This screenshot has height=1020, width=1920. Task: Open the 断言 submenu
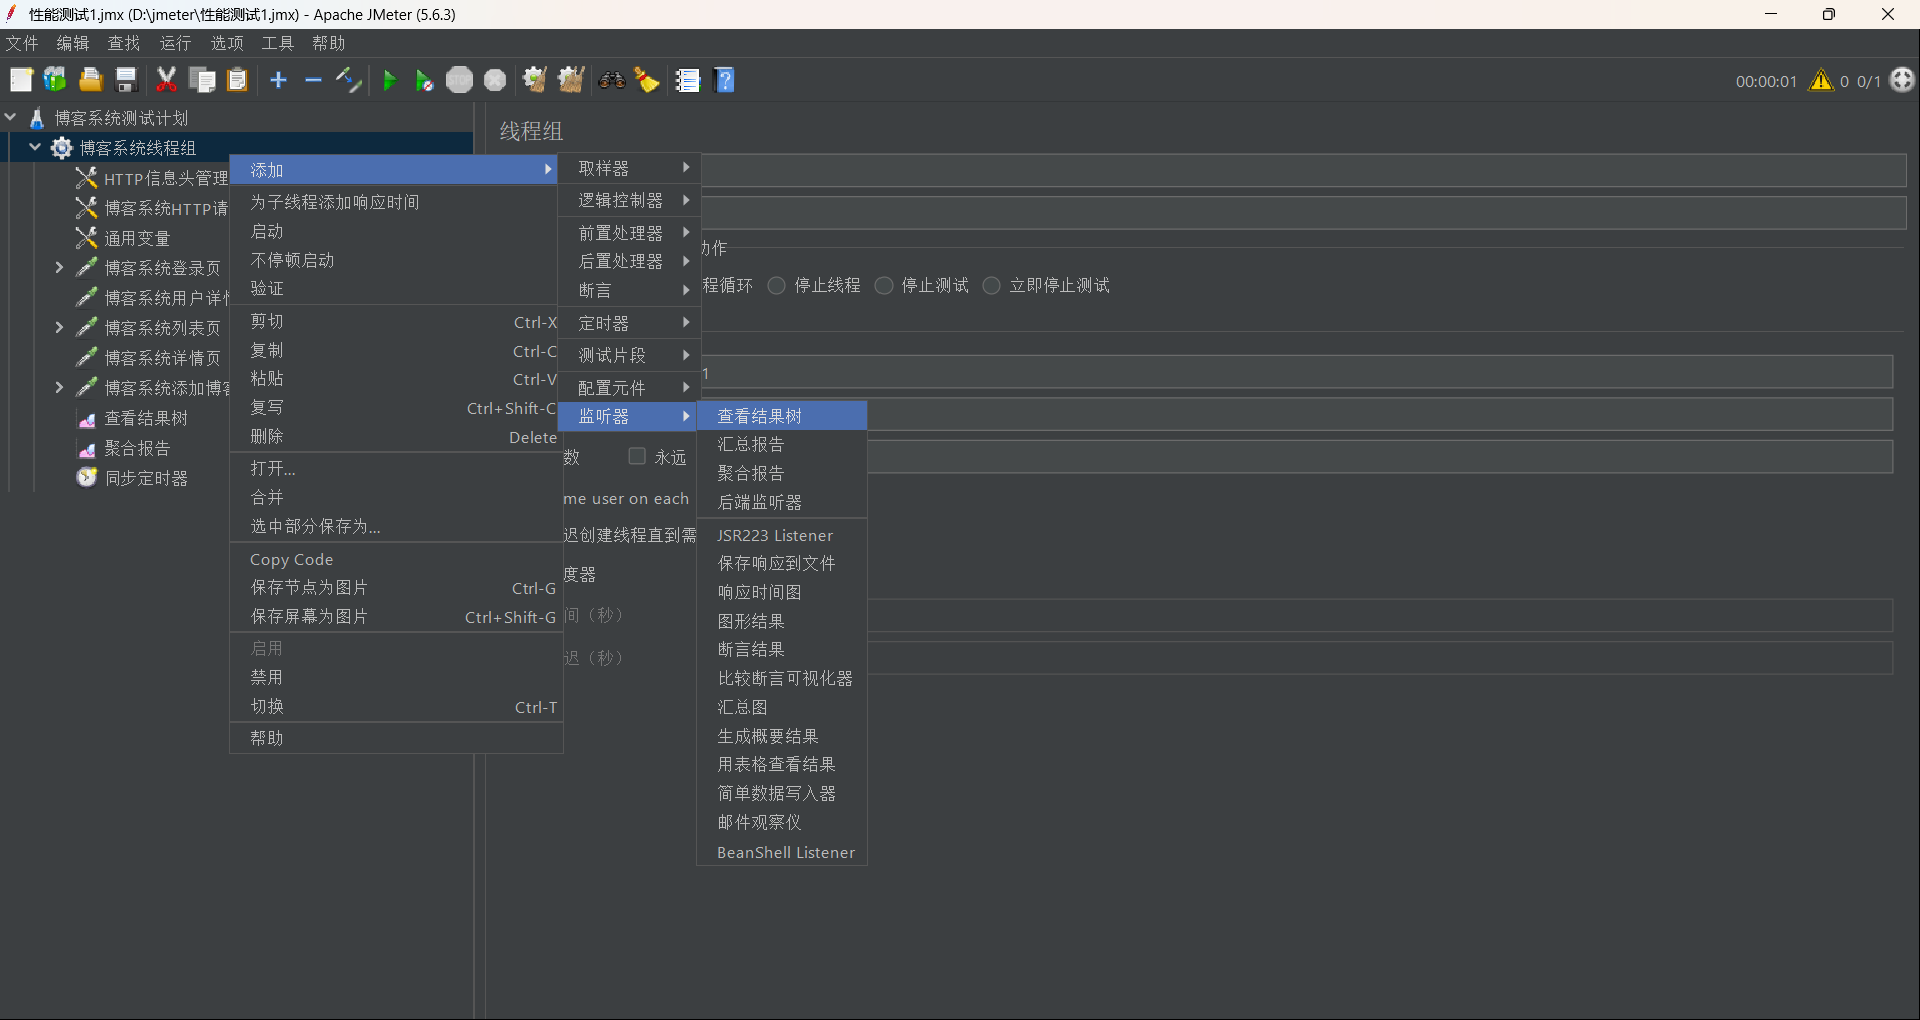tap(629, 290)
